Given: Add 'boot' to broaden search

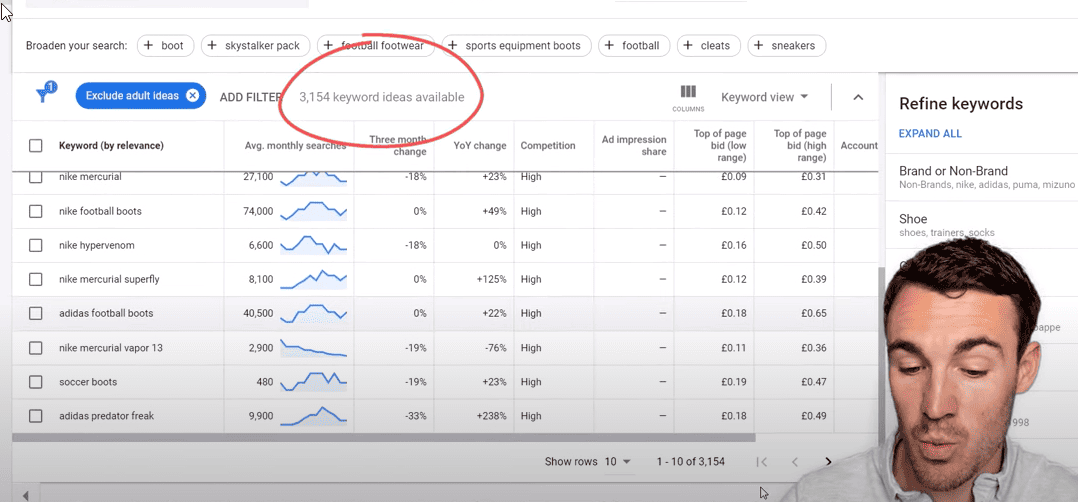Looking at the screenshot, I should [166, 46].
